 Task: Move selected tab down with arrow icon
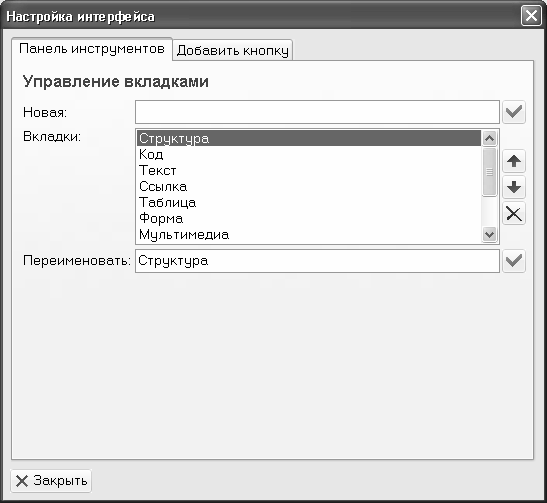tap(514, 187)
